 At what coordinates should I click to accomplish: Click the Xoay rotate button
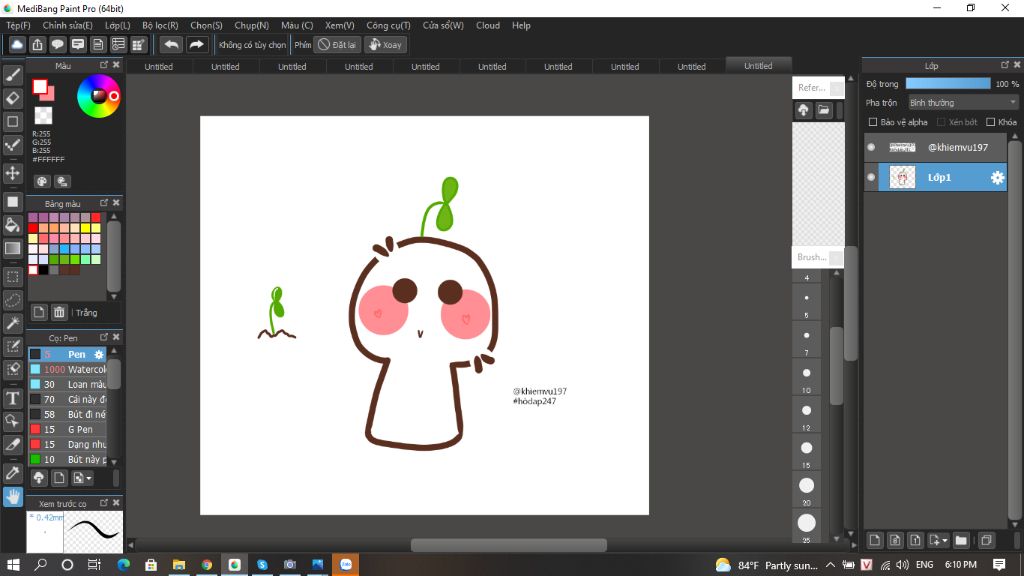click(x=385, y=44)
